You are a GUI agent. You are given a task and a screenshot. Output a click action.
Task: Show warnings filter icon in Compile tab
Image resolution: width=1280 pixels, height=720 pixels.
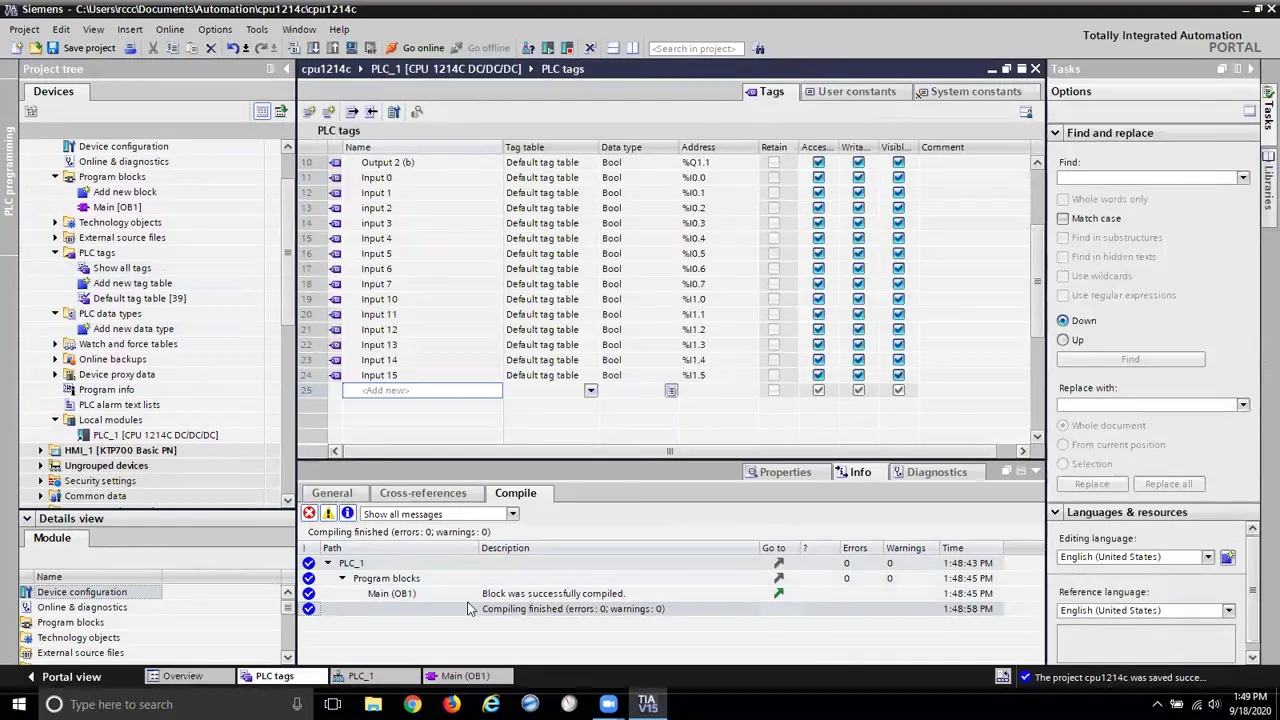(328, 513)
